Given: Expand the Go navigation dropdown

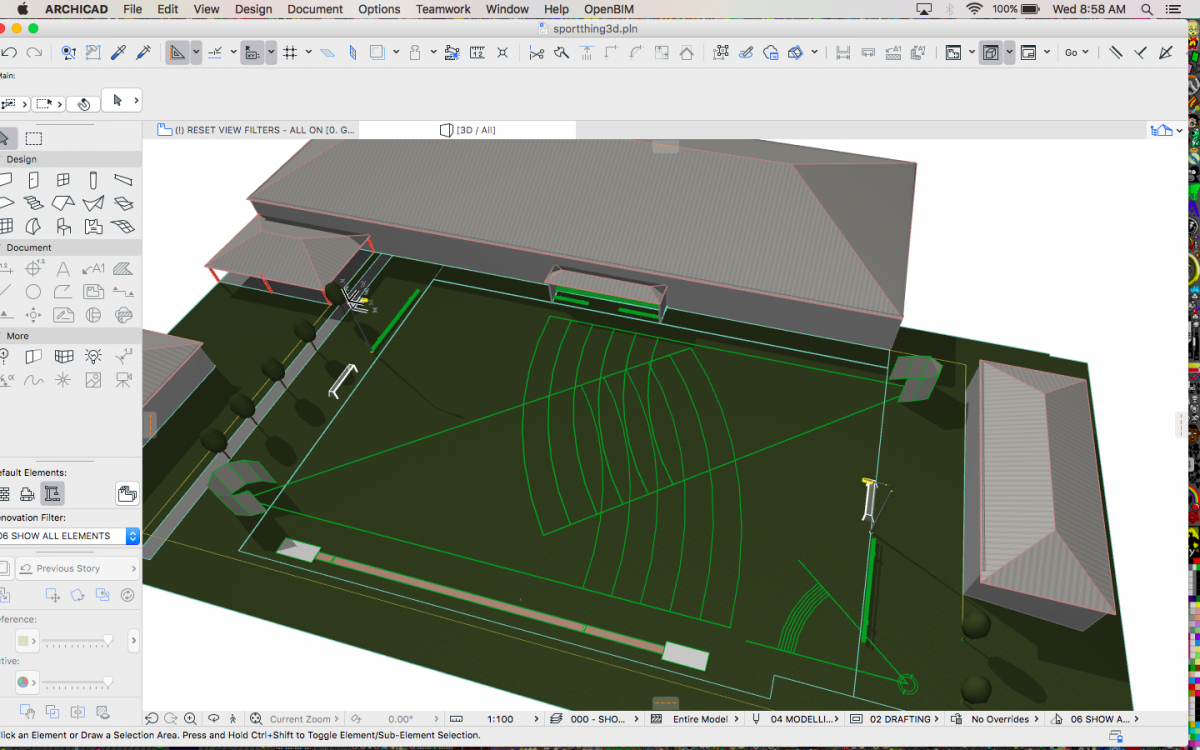Looking at the screenshot, I should (1076, 53).
